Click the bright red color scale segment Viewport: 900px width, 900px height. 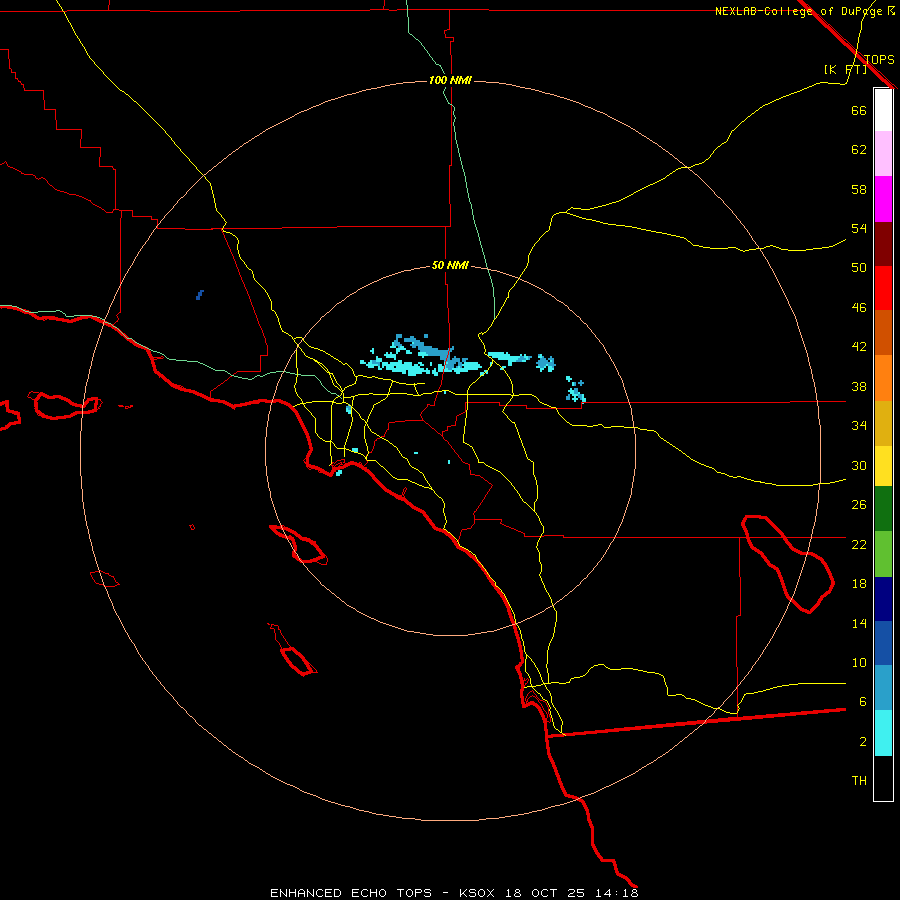point(883,288)
